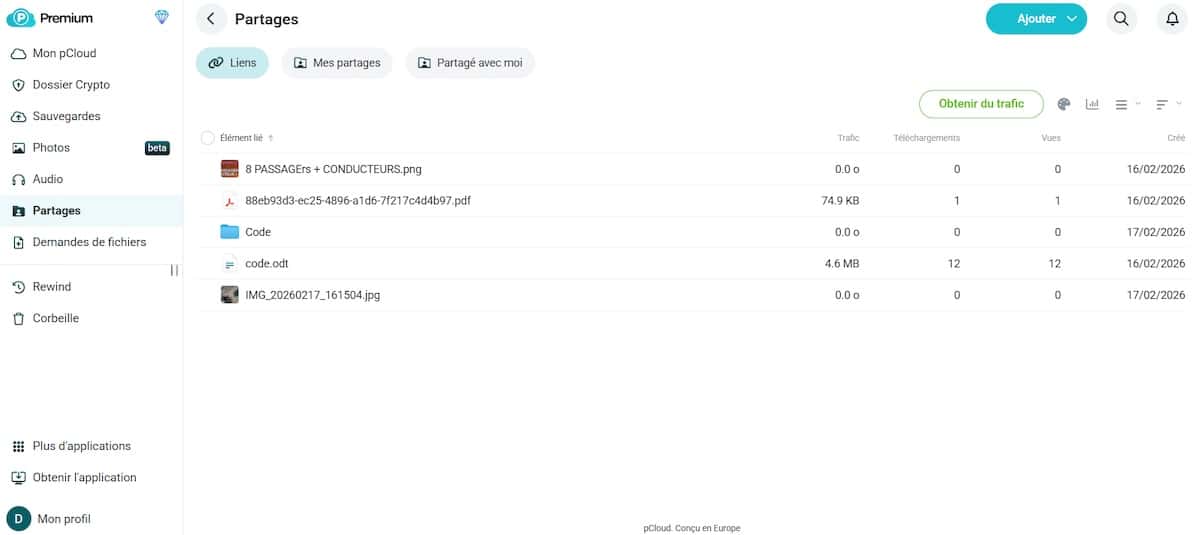The width and height of the screenshot is (1200, 535).
Task: Open 8 PASSAGErs + CONDUCTEURS.png
Action: pos(333,169)
